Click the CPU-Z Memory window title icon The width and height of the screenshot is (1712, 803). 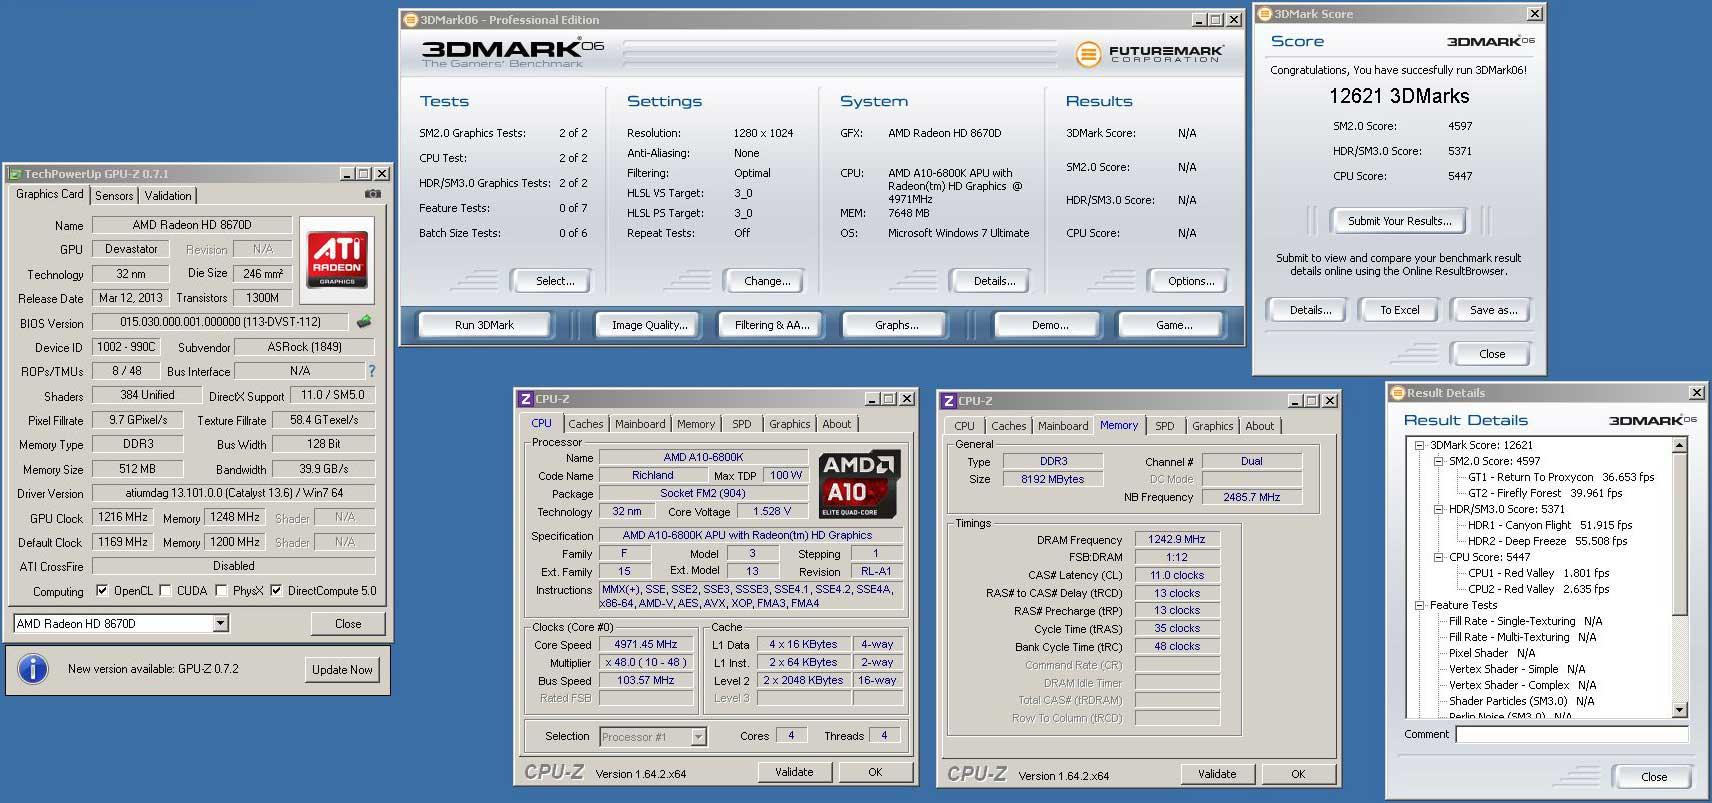click(948, 401)
